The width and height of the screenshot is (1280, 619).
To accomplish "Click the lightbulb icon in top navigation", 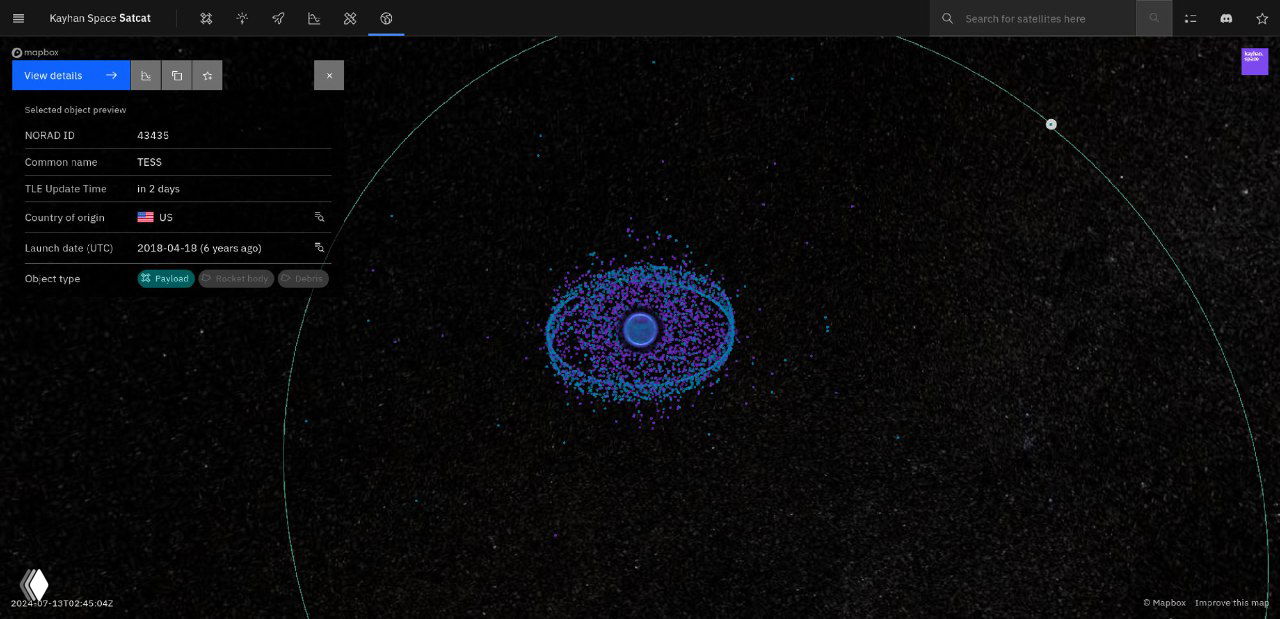I will (242, 18).
